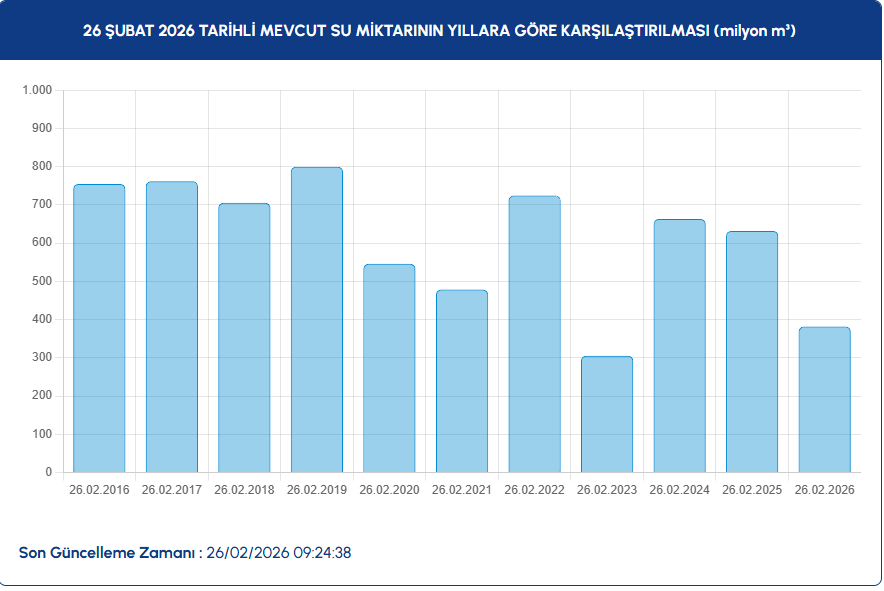Select the 26.02.2025 bar

click(x=752, y=352)
